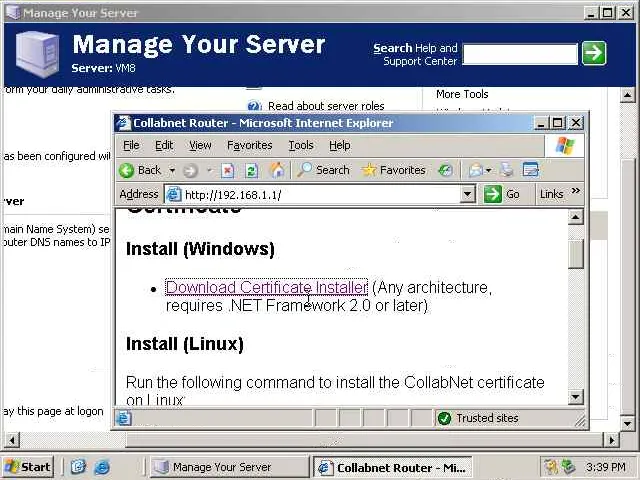The height and width of the screenshot is (480, 640).
Task: Click the Install (Linux) heading text
Action: coord(185,344)
